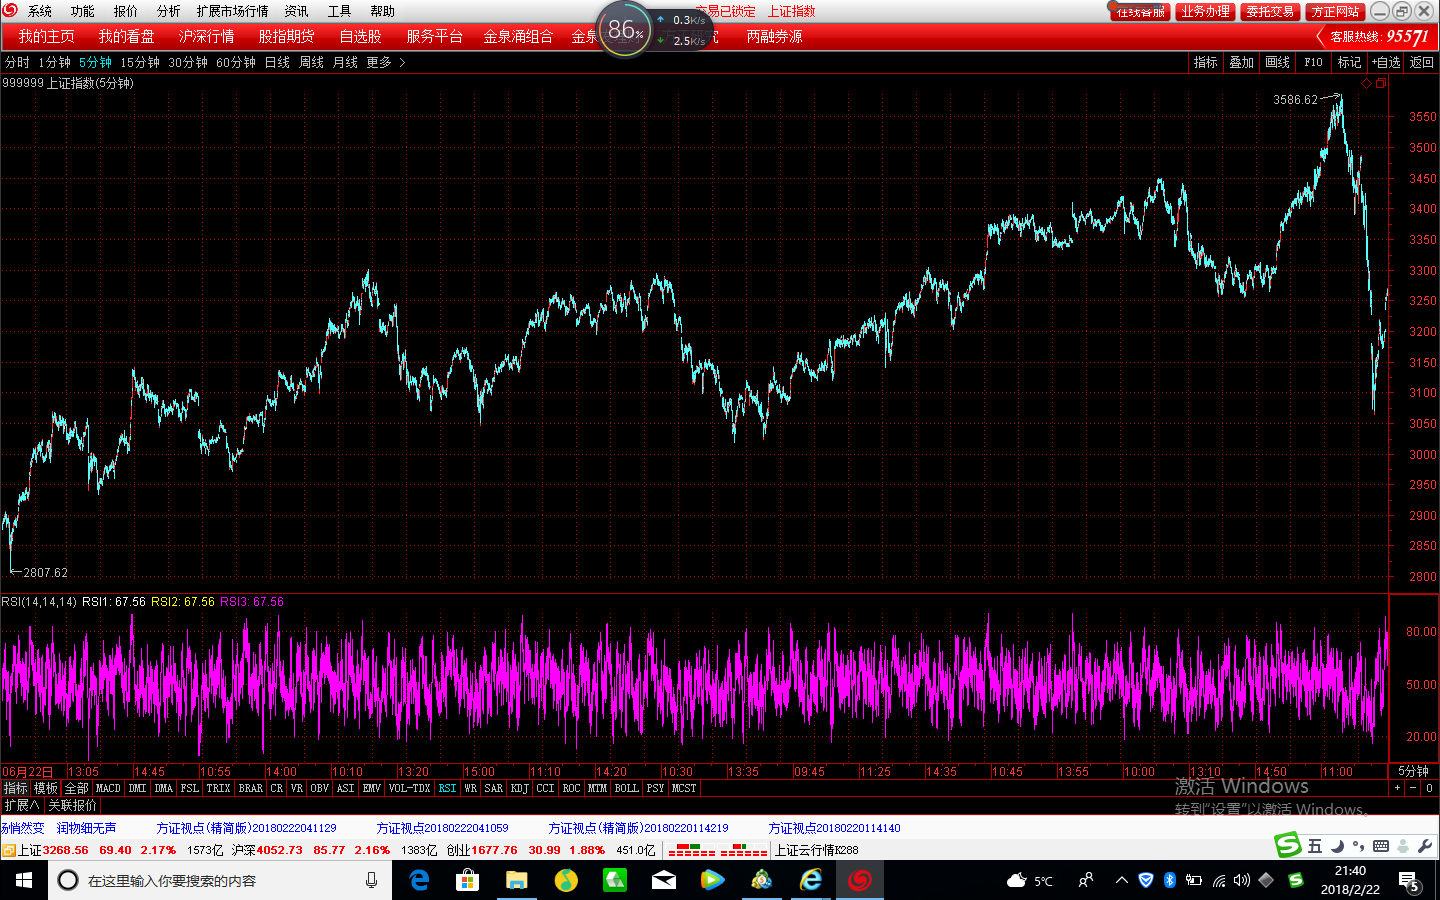Open news link 方正视点(精简版)20180222041129
Screen dimensions: 1440x900
click(x=246, y=828)
